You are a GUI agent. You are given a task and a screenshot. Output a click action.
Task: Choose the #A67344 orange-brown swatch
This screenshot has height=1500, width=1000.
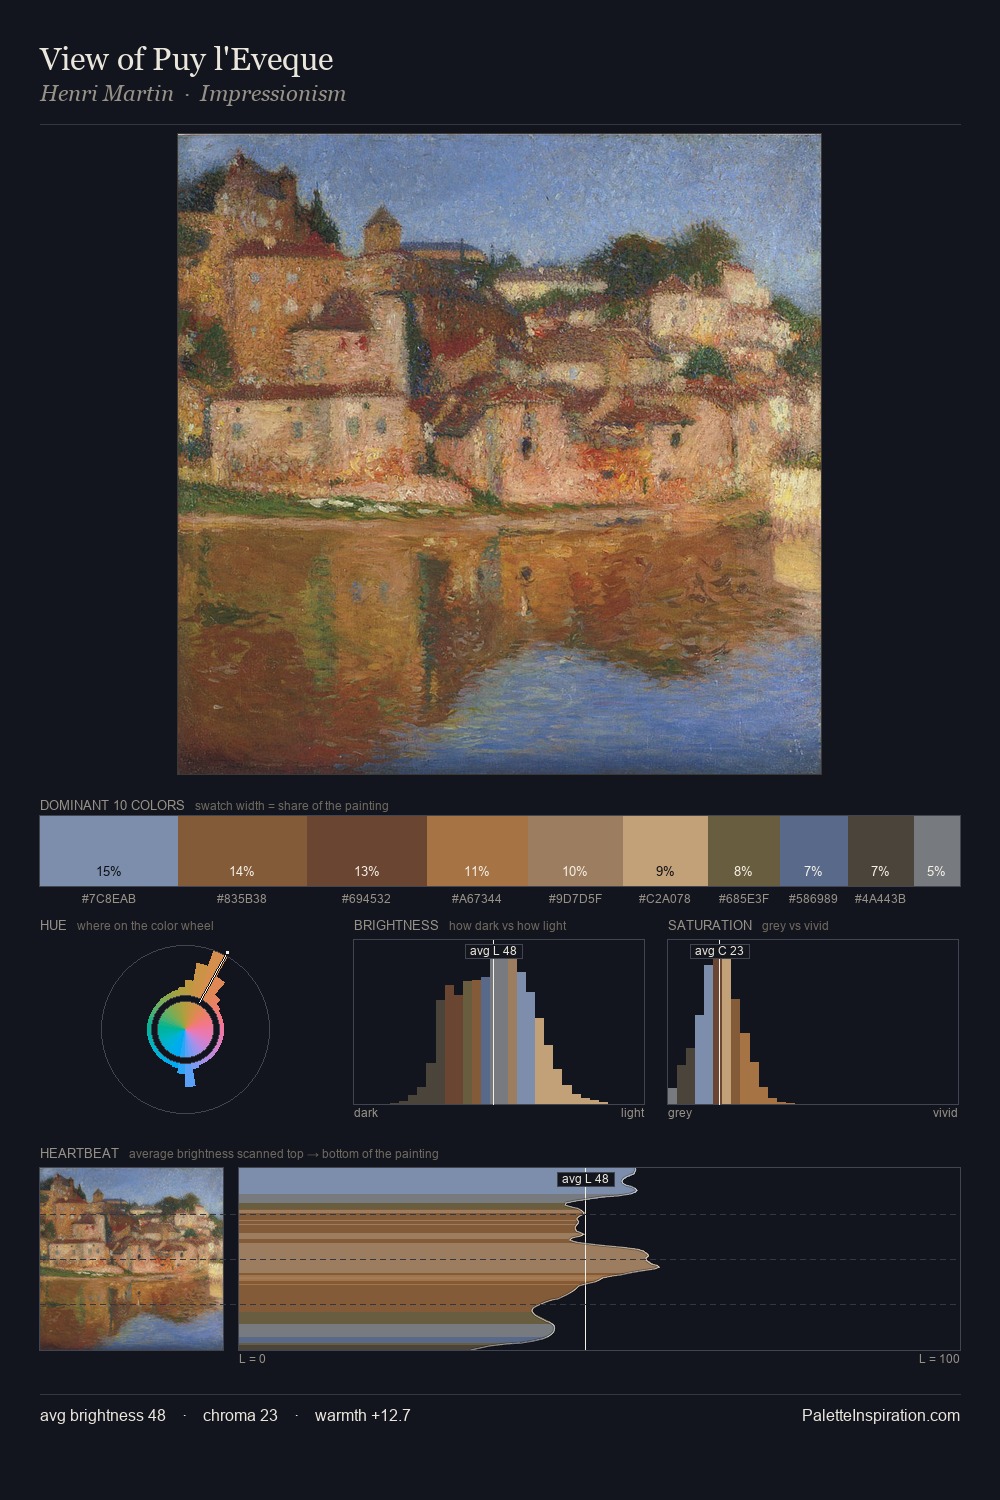[477, 851]
